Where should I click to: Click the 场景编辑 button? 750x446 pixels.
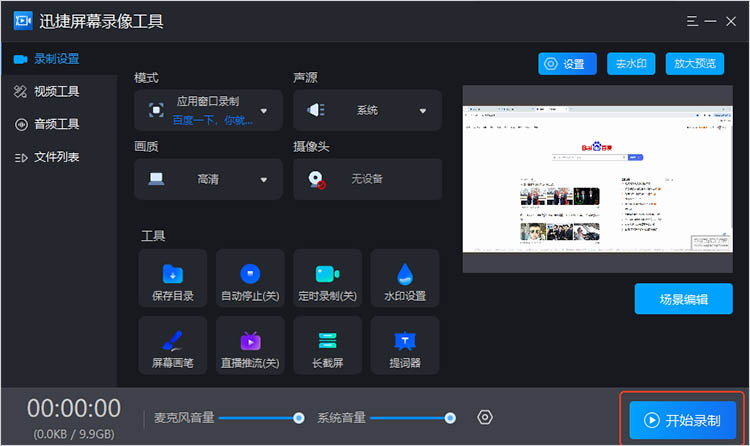684,299
